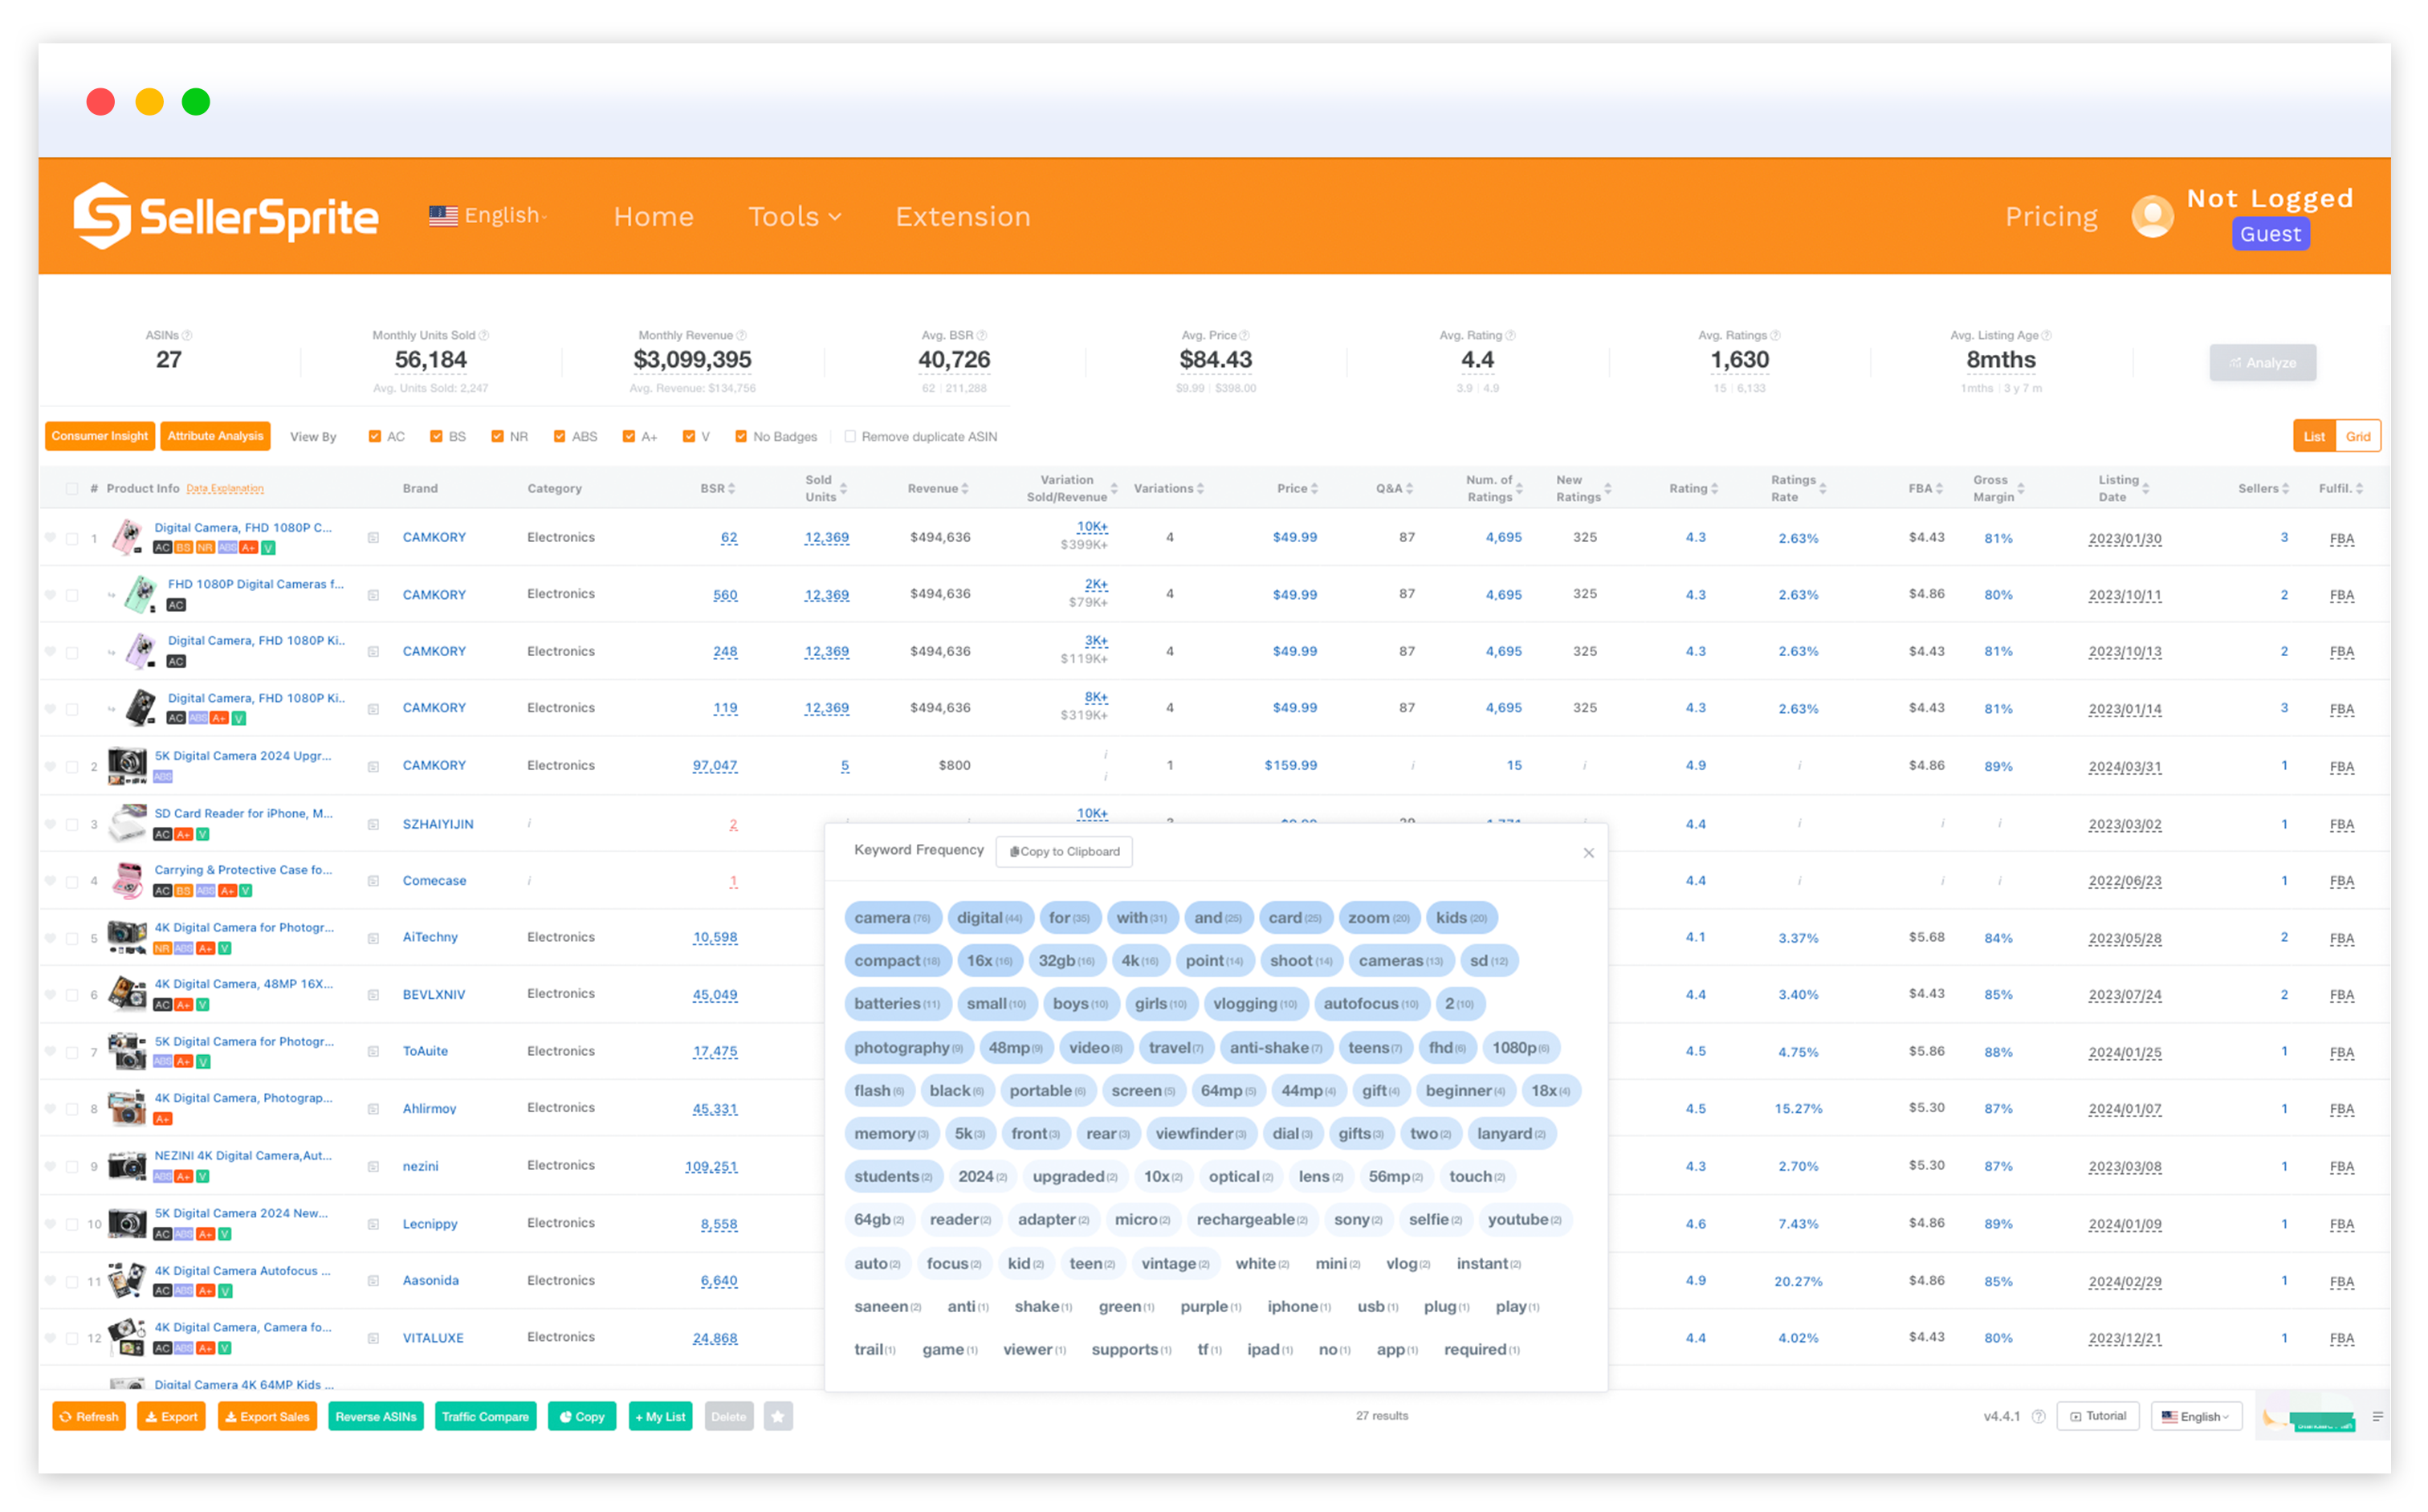Open the Extension nav item
Screen dimensions: 2428x1512
pos(963,216)
